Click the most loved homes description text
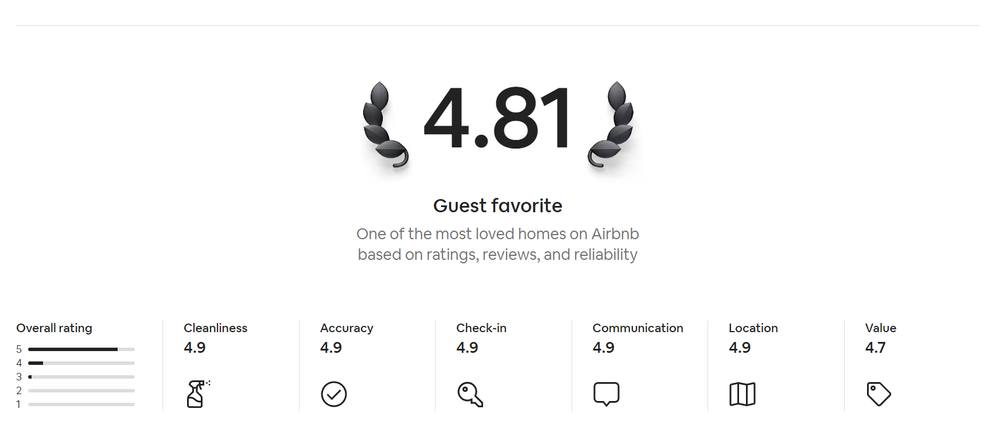Viewport: 999px width, 444px height. tap(497, 244)
